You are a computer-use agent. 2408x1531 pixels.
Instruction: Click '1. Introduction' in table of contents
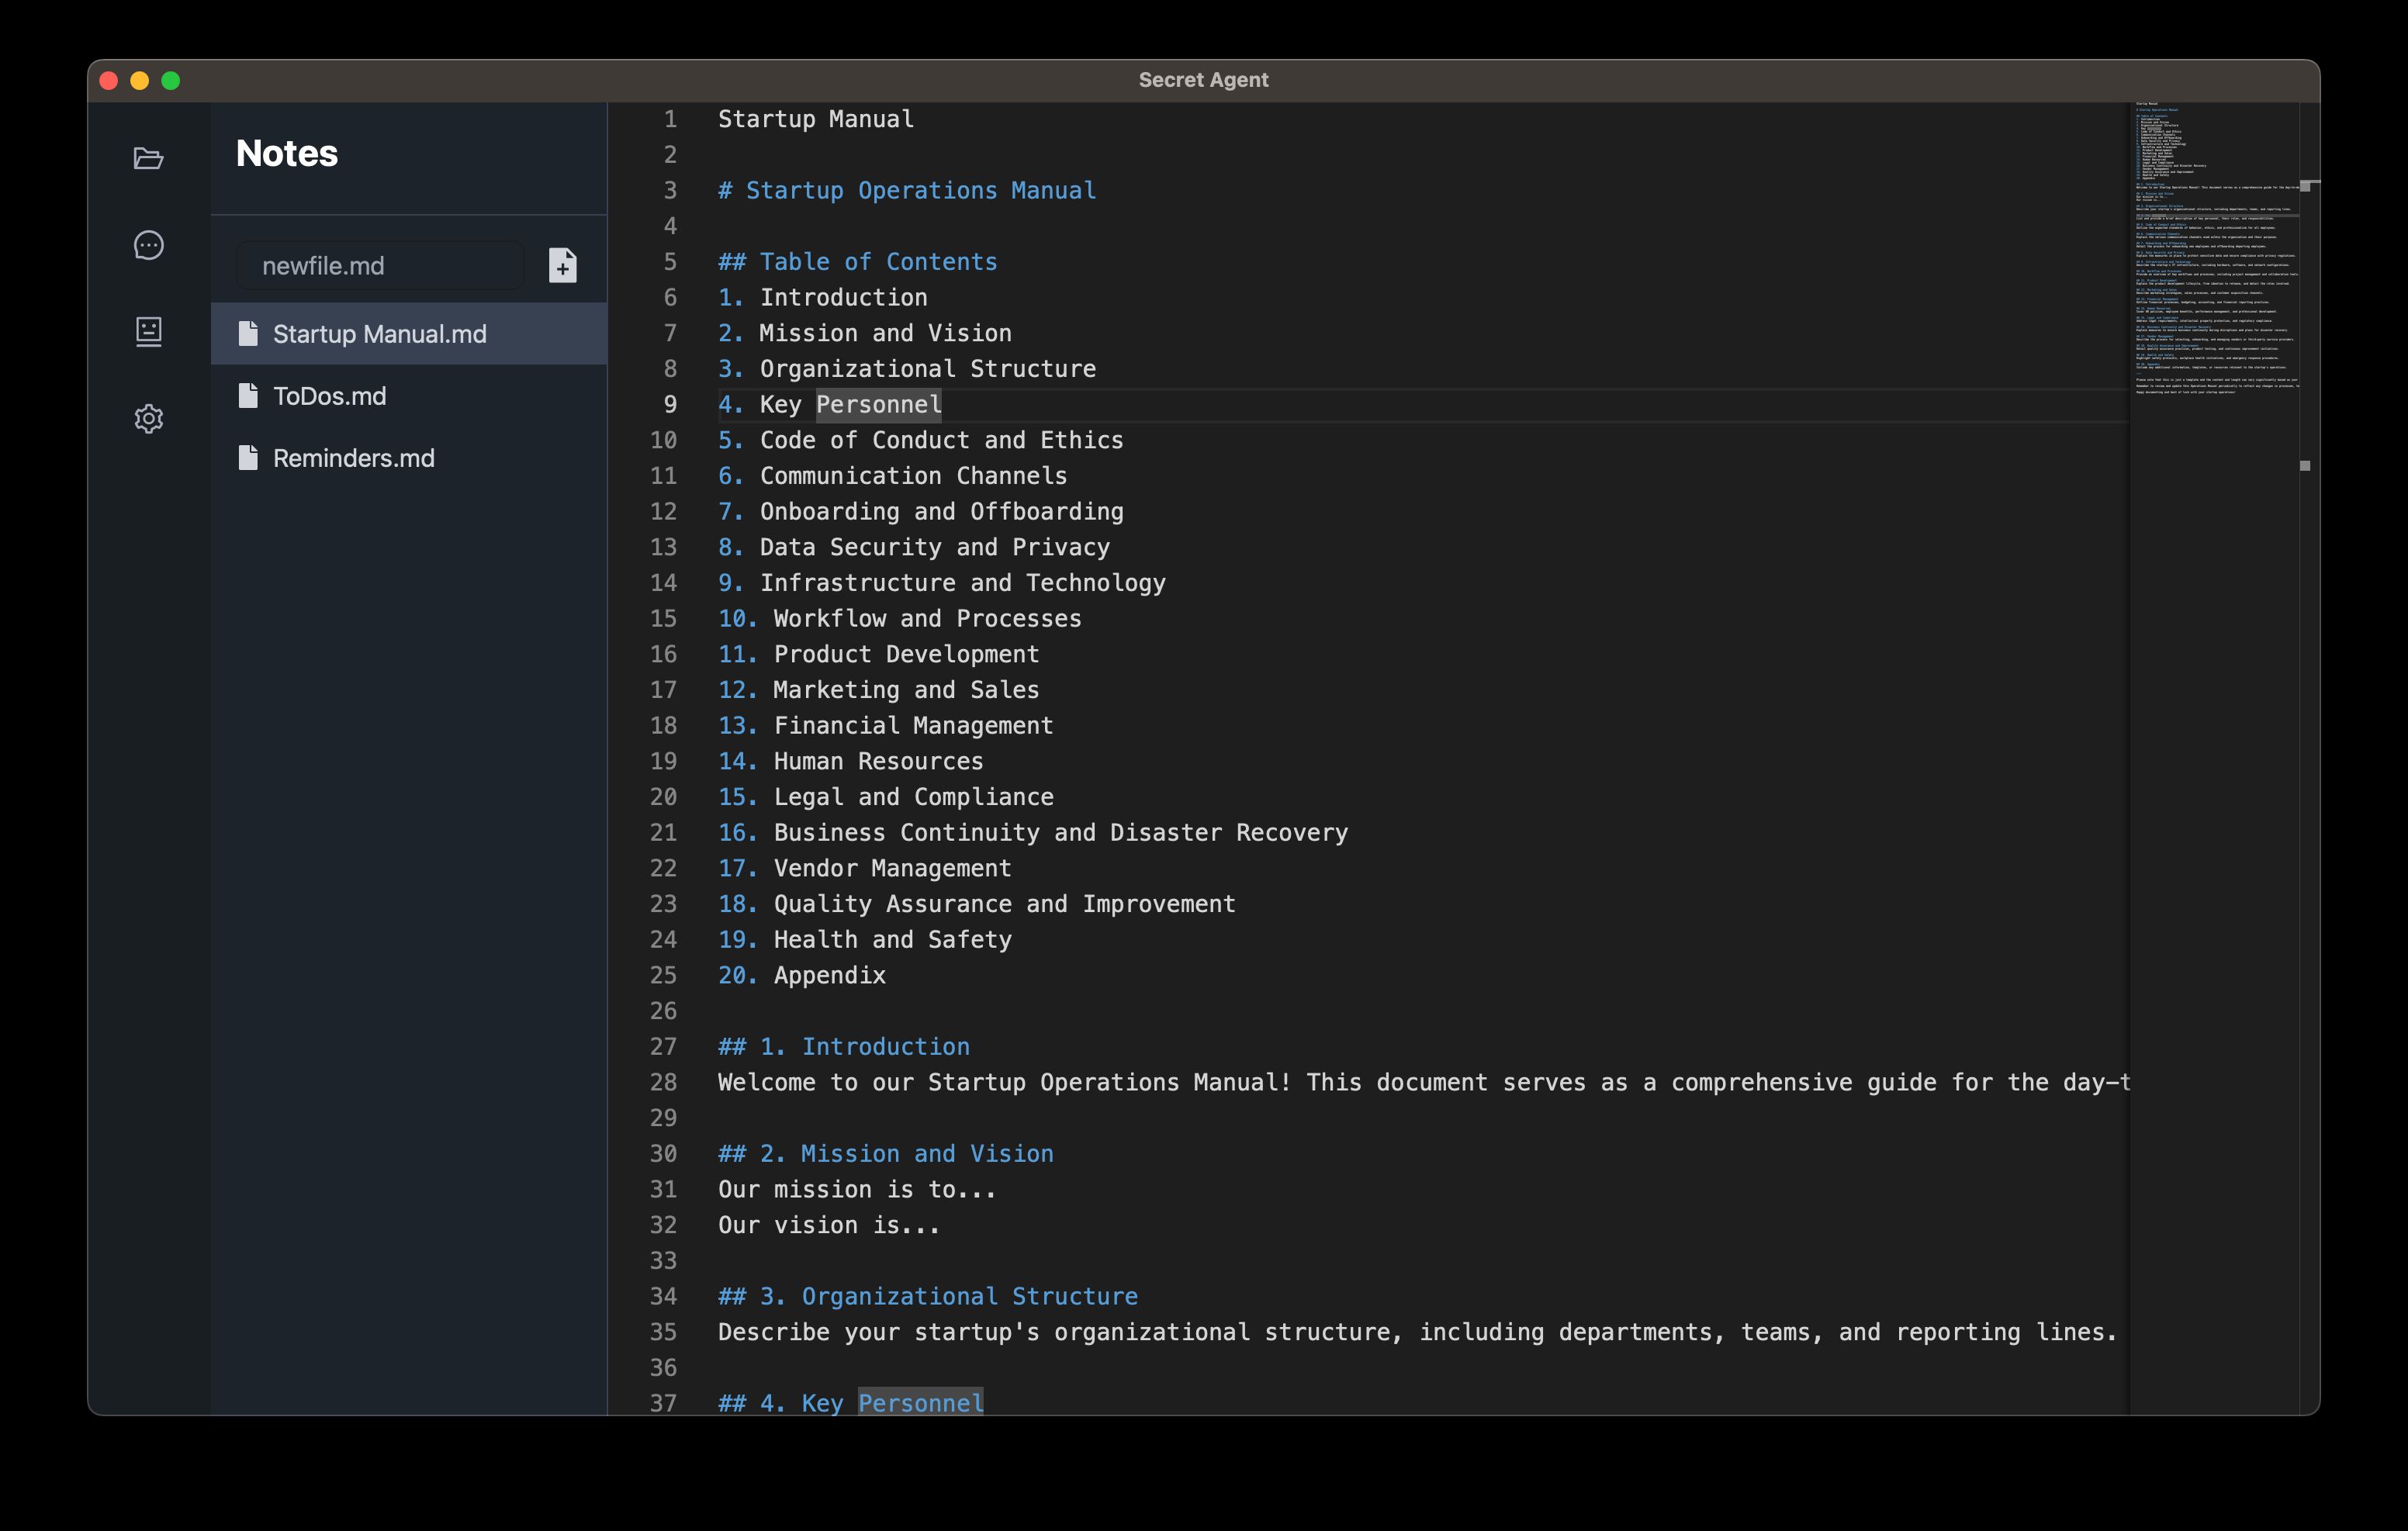pyautogui.click(x=823, y=297)
